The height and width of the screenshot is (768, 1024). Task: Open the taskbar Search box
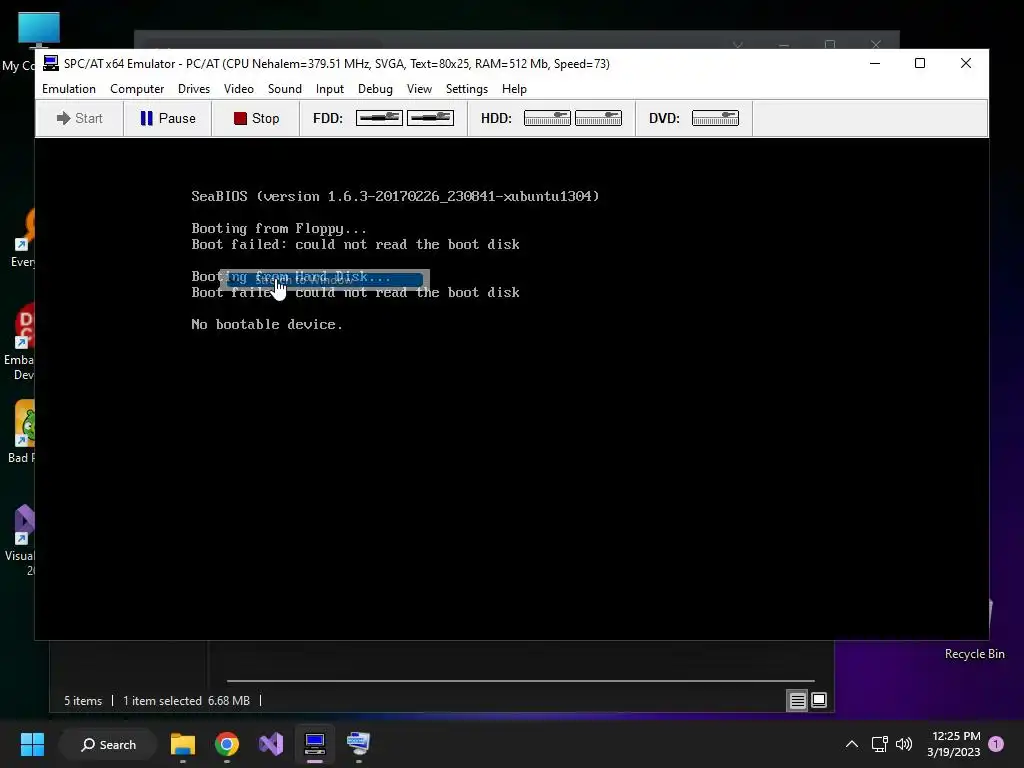click(108, 744)
